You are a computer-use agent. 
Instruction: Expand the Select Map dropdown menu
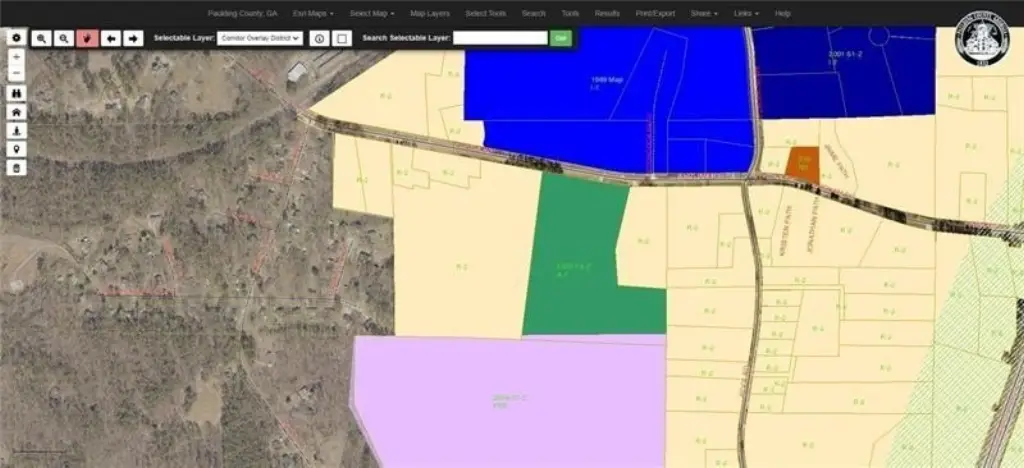pyautogui.click(x=371, y=13)
